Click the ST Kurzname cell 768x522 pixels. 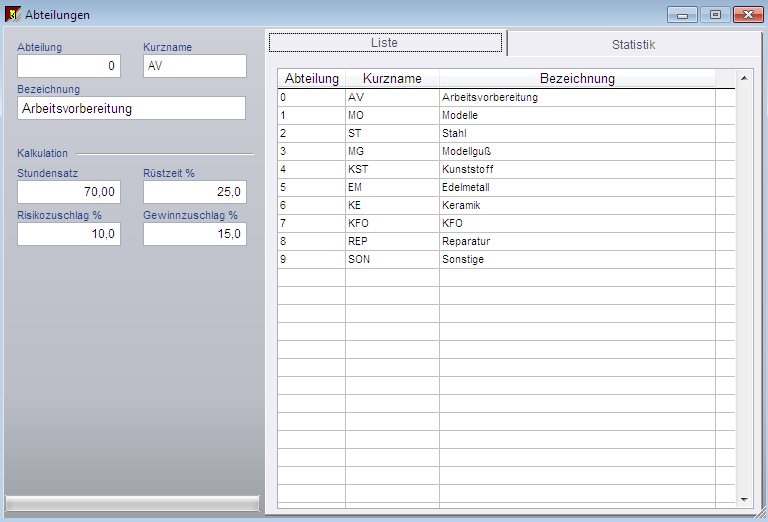click(x=392, y=133)
